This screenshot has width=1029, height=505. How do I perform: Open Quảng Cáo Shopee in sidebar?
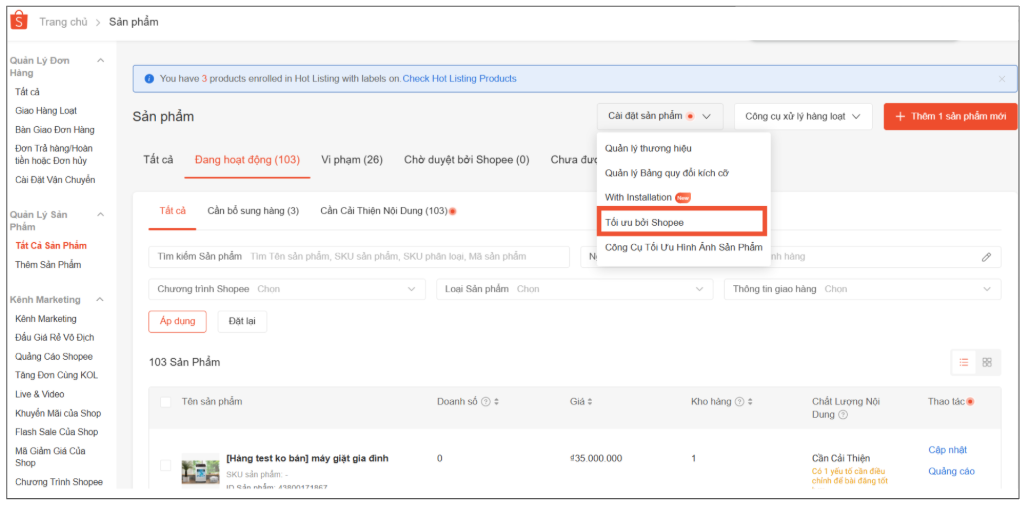pos(54,357)
